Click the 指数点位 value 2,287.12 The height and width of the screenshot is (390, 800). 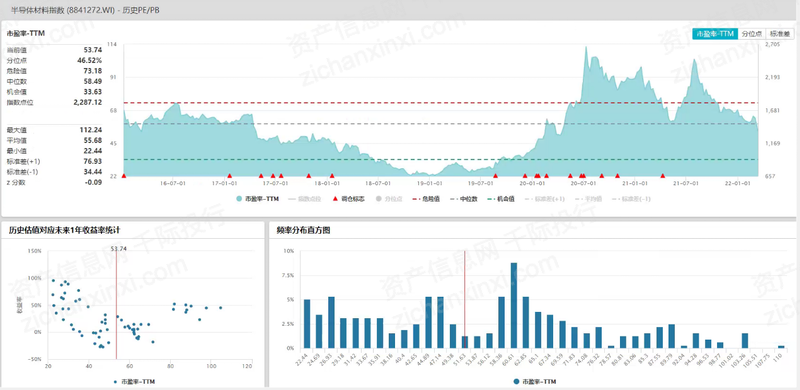pyautogui.click(x=88, y=102)
